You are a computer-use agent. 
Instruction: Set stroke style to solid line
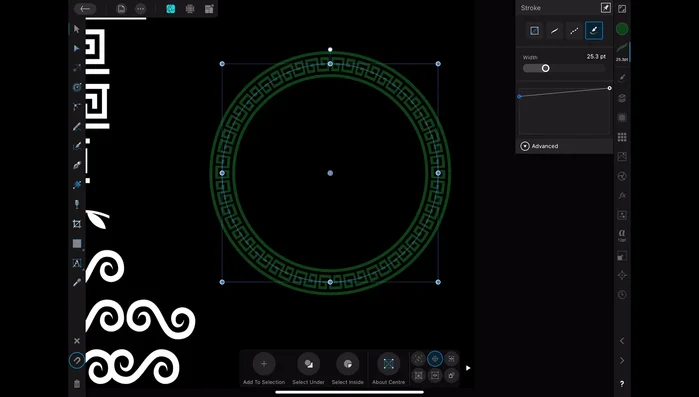coord(554,31)
